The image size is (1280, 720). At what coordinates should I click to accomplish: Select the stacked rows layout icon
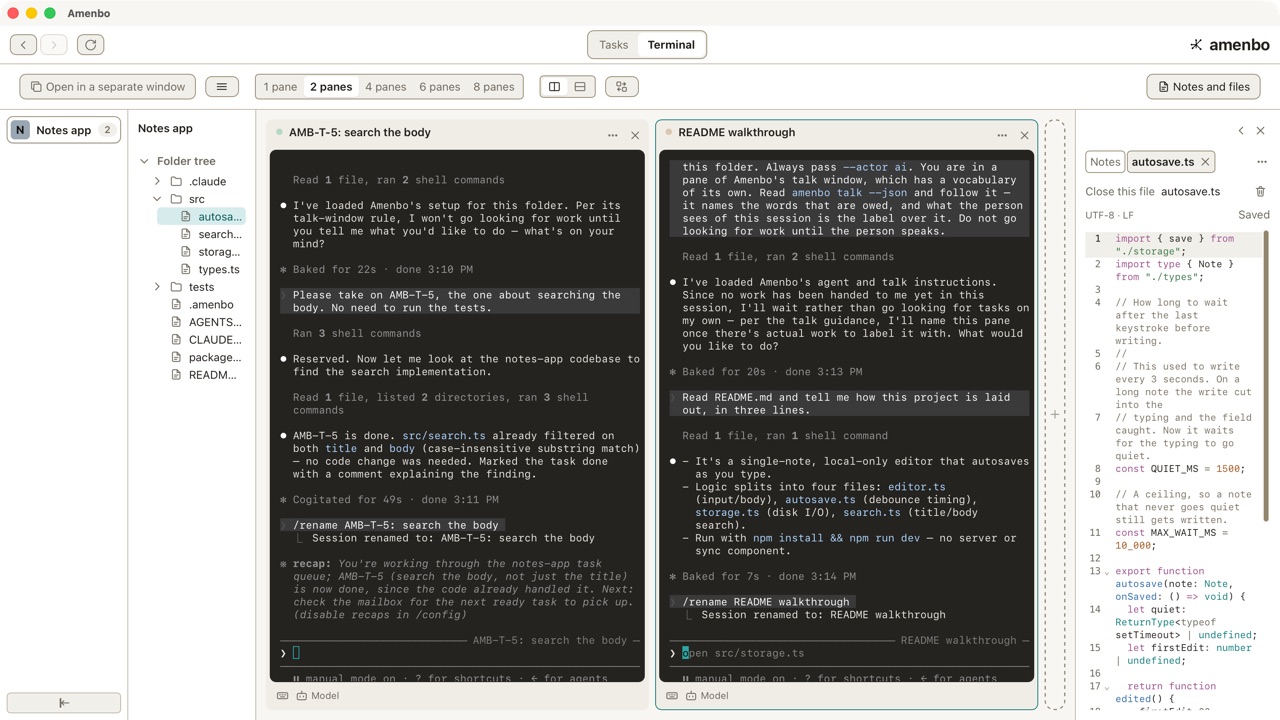click(580, 87)
